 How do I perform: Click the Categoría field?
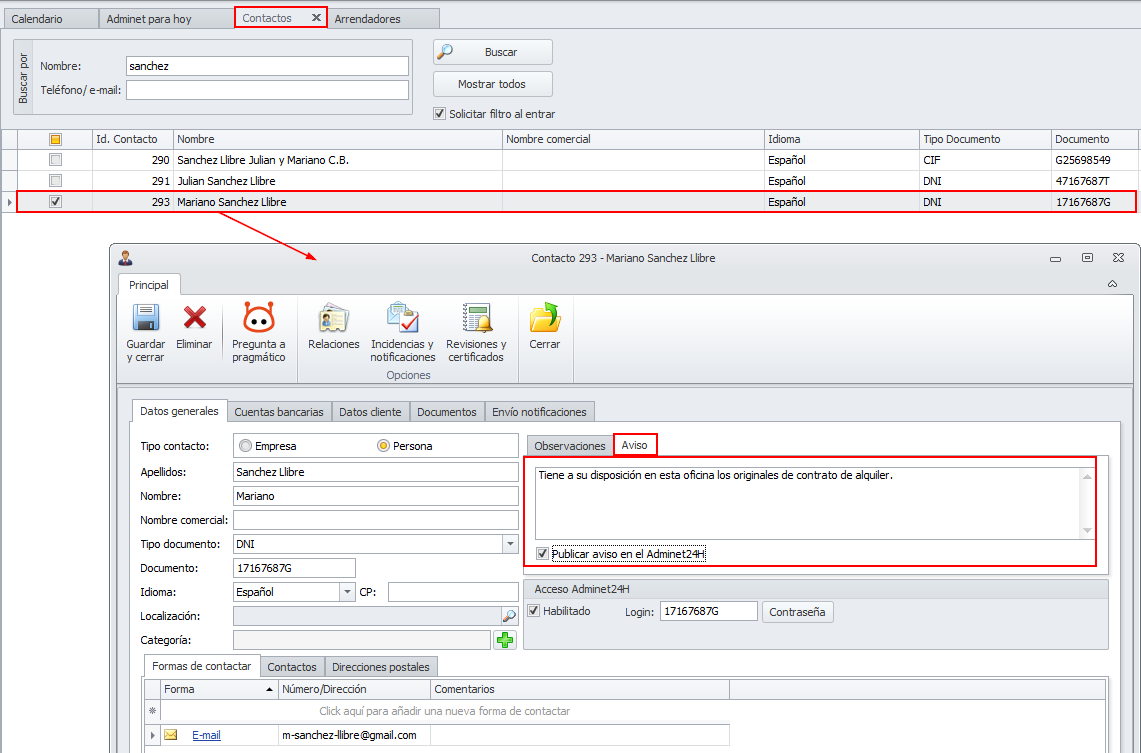(x=362, y=640)
